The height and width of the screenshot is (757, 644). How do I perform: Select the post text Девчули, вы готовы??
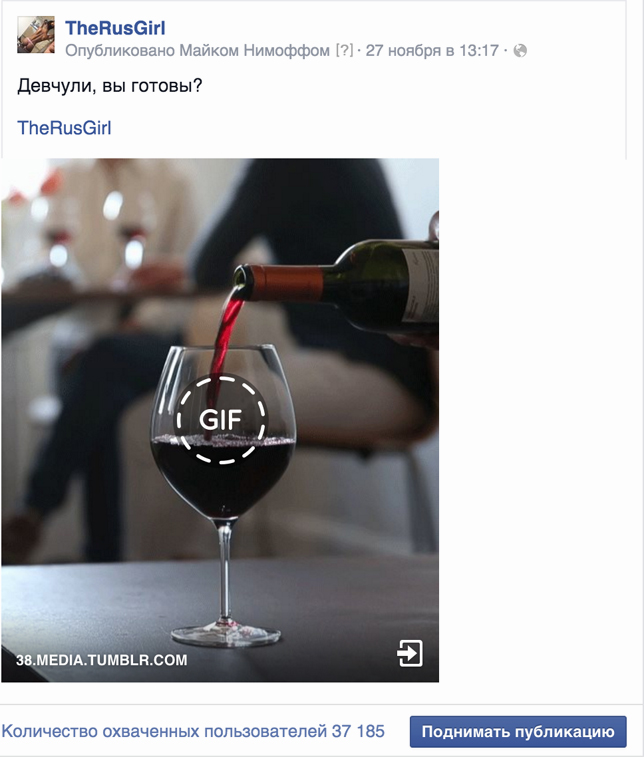point(110,86)
